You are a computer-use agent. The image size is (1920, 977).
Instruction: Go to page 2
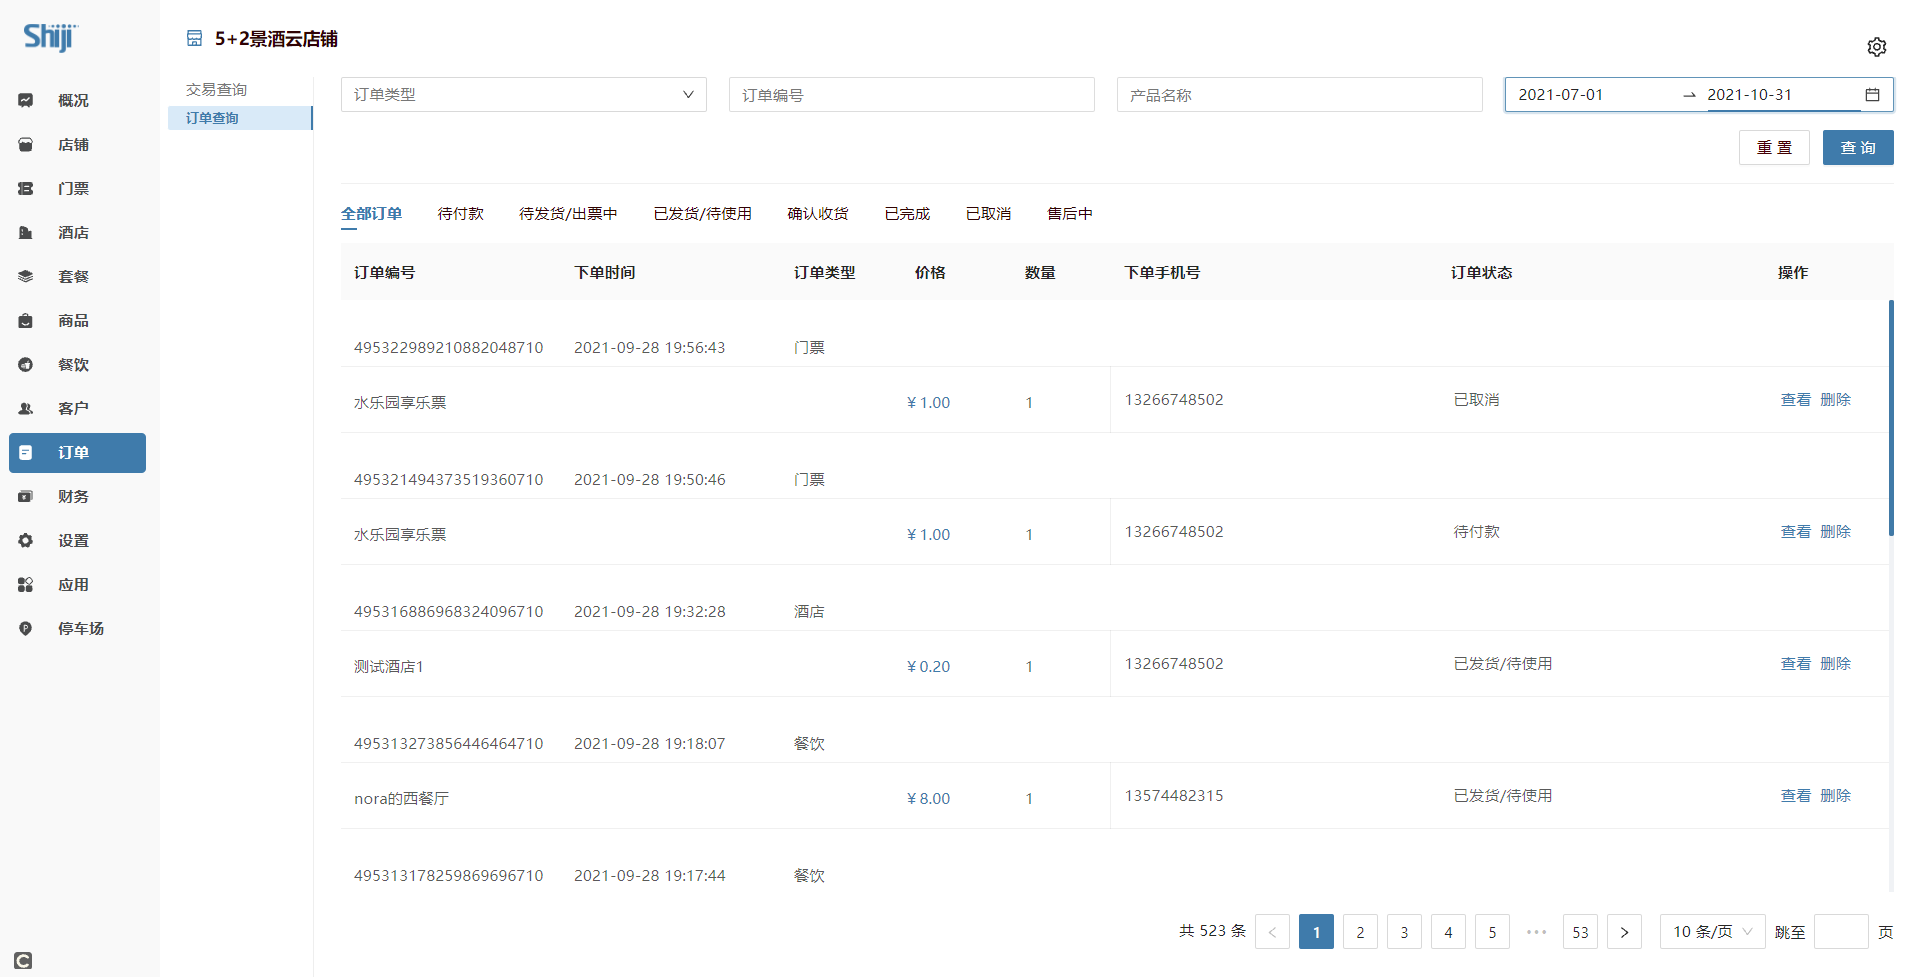pos(1360,931)
